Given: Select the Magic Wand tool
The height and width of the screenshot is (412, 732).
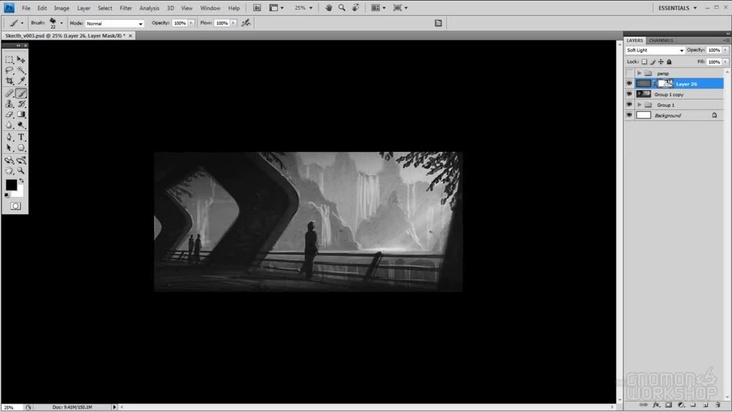Looking at the screenshot, I should click(21, 70).
